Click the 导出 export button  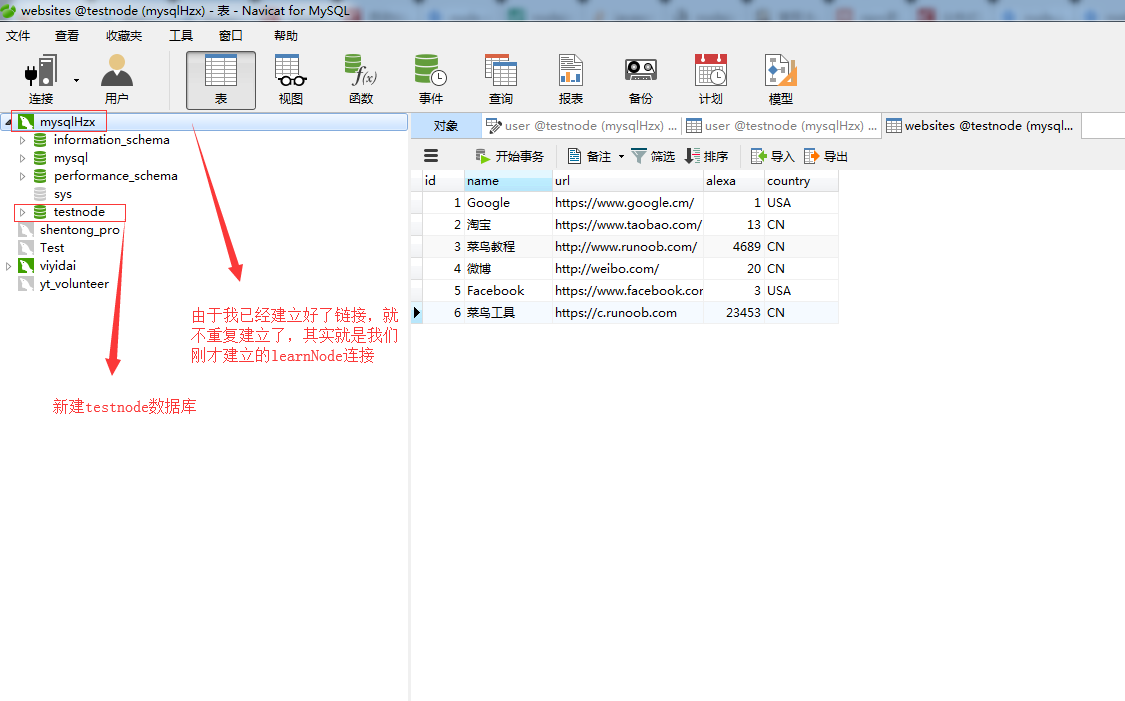click(x=827, y=155)
